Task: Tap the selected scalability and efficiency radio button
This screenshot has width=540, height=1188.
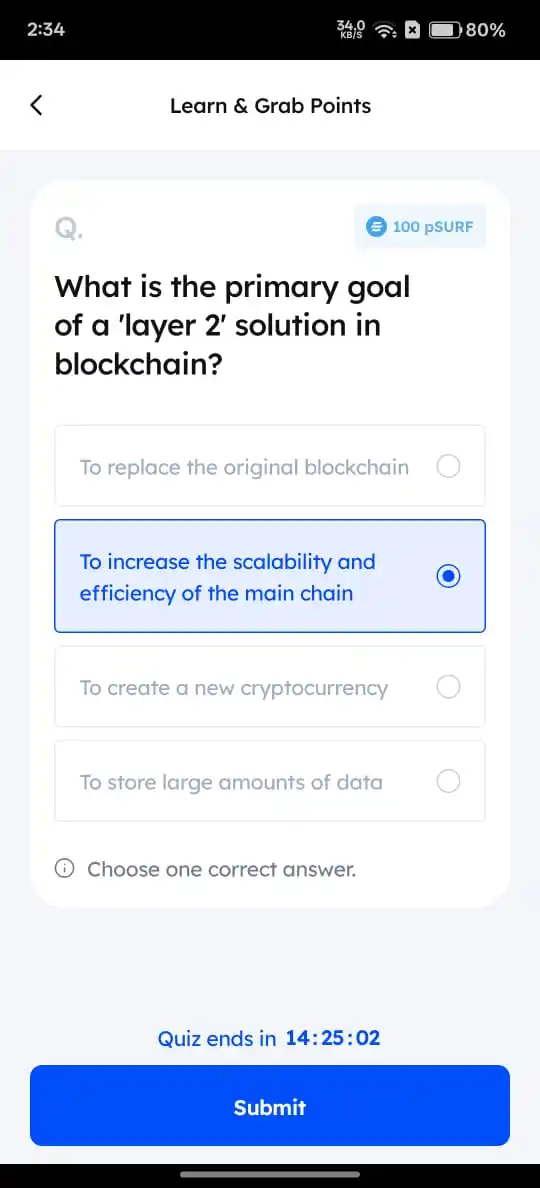Action: (x=448, y=577)
